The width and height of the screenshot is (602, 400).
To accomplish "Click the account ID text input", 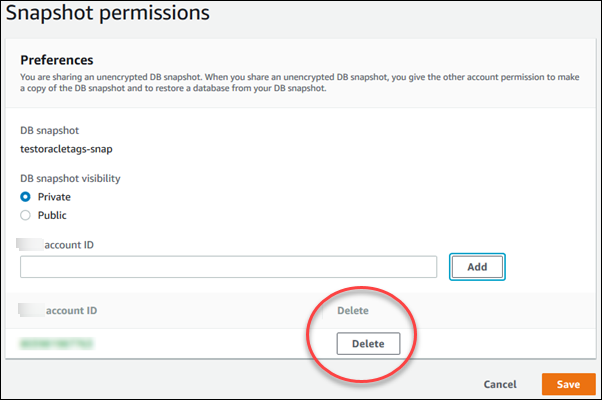I will tap(229, 266).
